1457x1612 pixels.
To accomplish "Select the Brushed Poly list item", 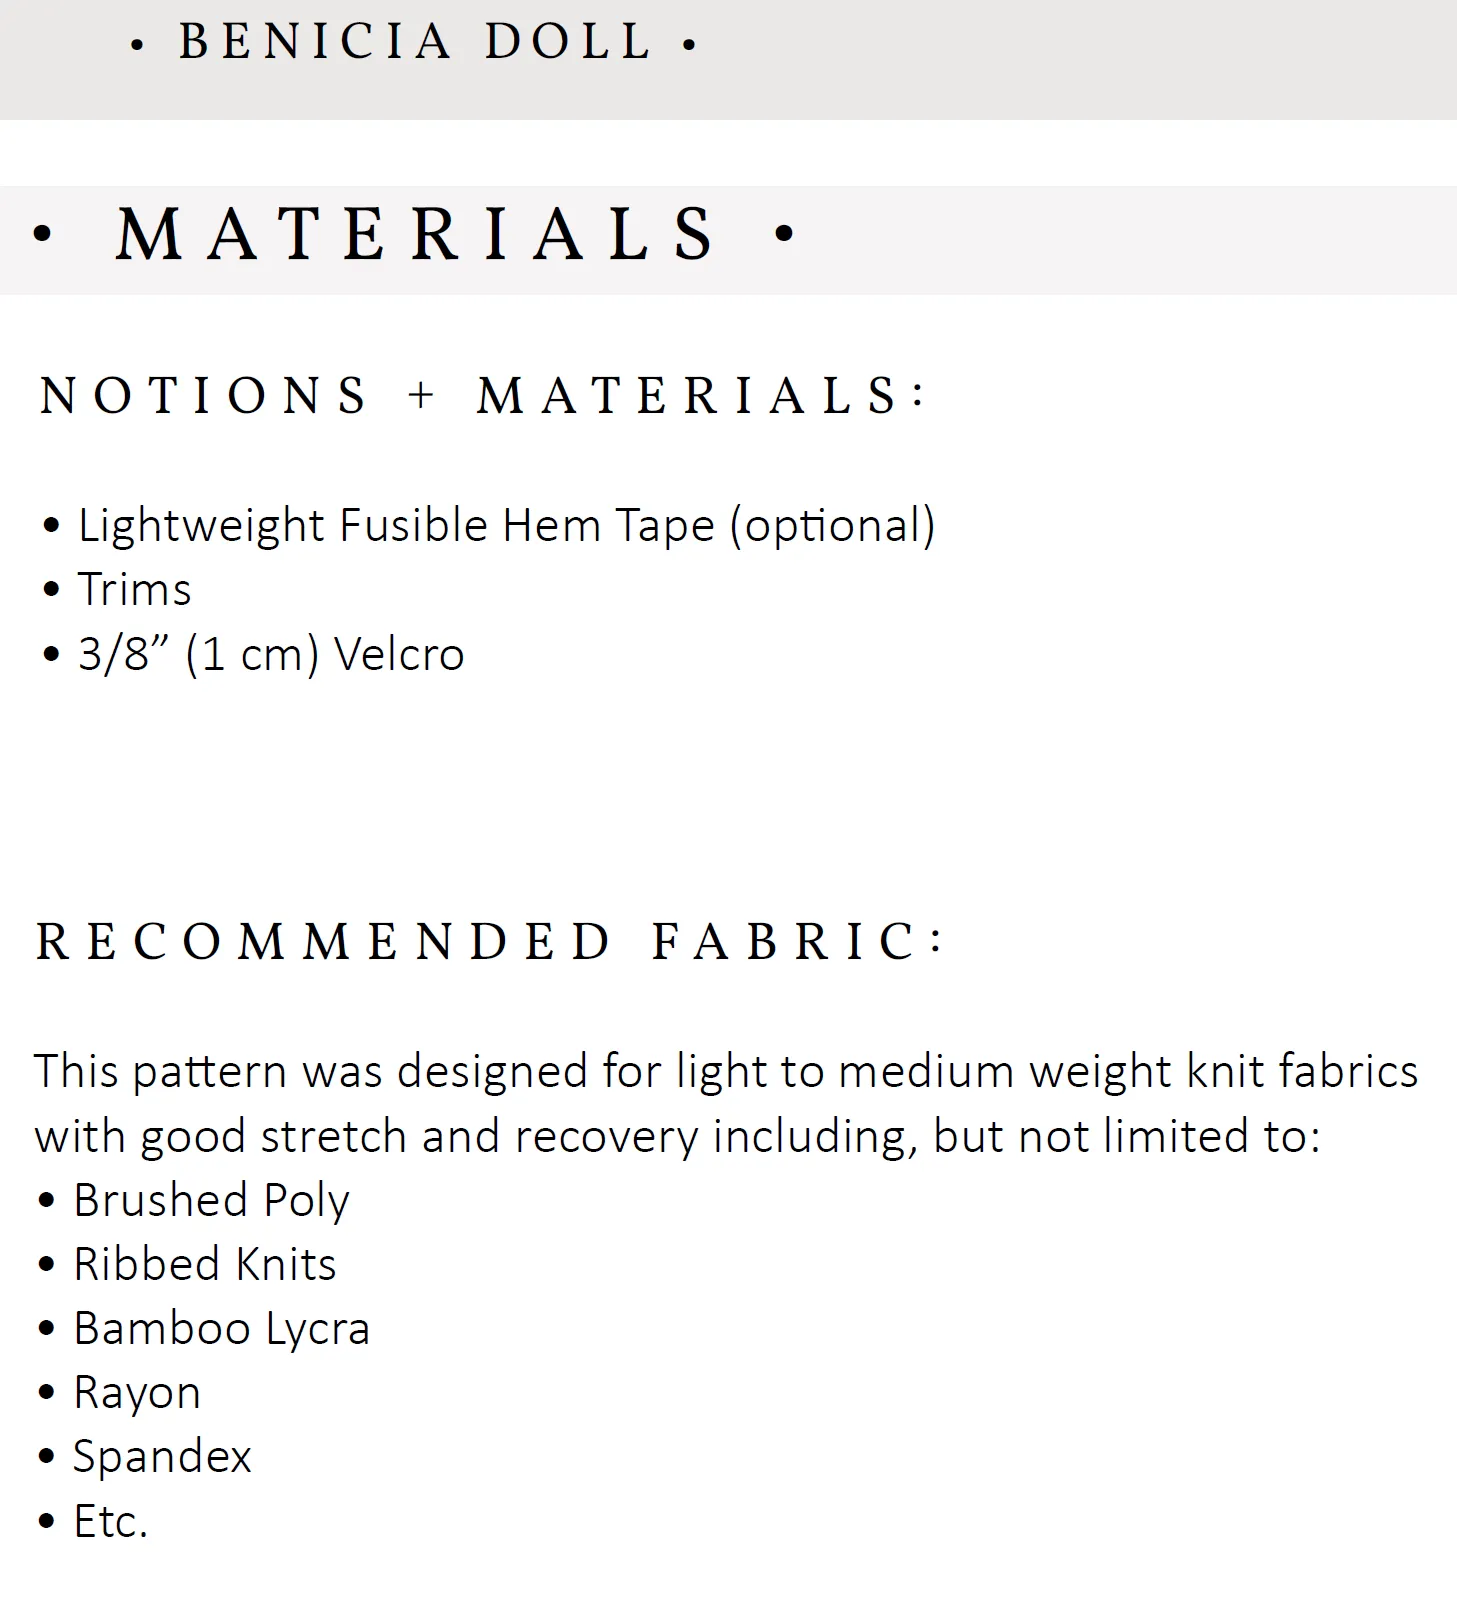I will pos(211,1200).
